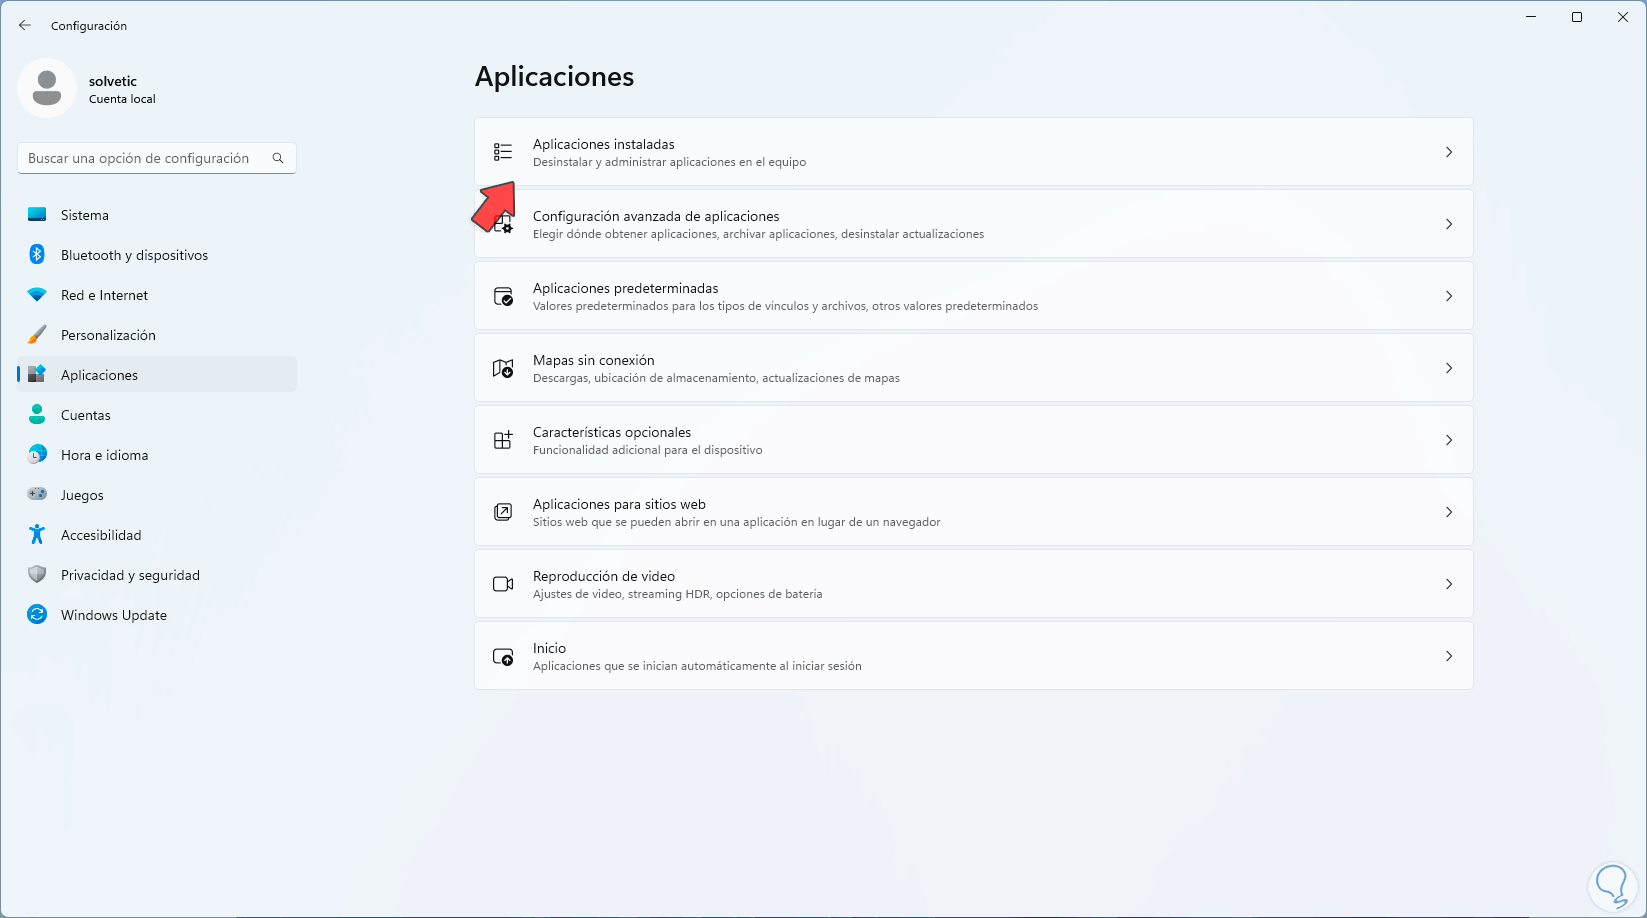The width and height of the screenshot is (1647, 918).
Task: Open the Sistema settings section
Action: tap(85, 215)
